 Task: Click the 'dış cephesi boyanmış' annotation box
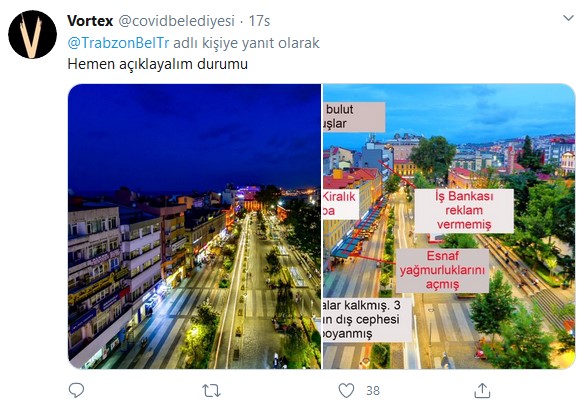[x=367, y=320]
